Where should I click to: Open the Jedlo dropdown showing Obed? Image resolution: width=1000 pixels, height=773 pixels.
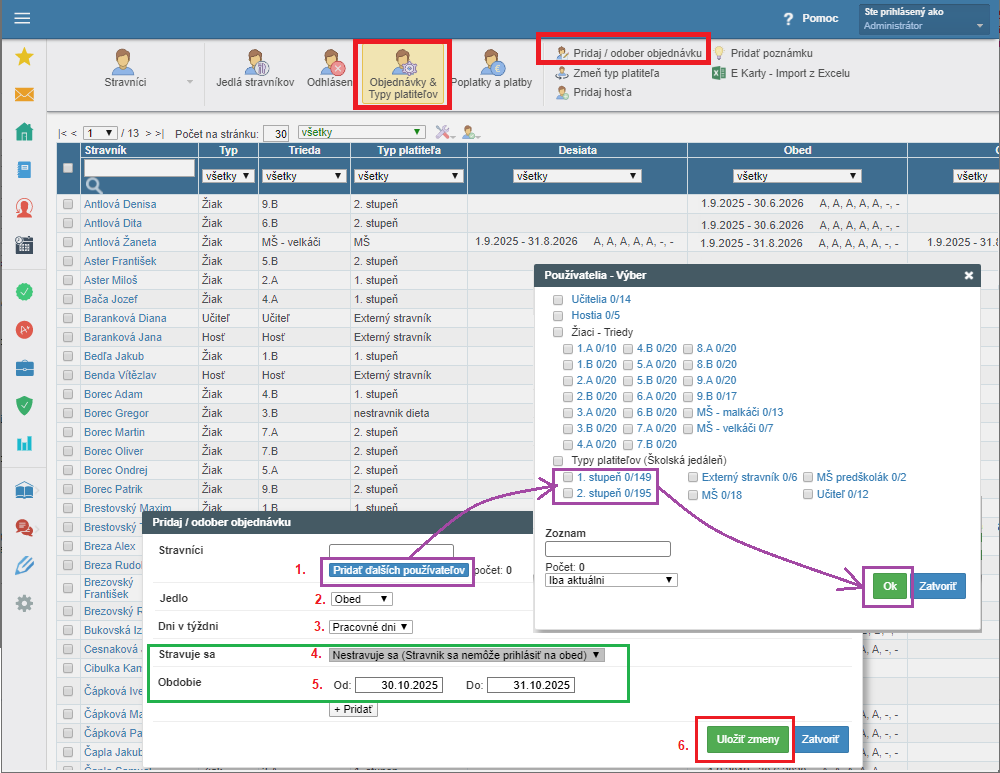pos(361,599)
